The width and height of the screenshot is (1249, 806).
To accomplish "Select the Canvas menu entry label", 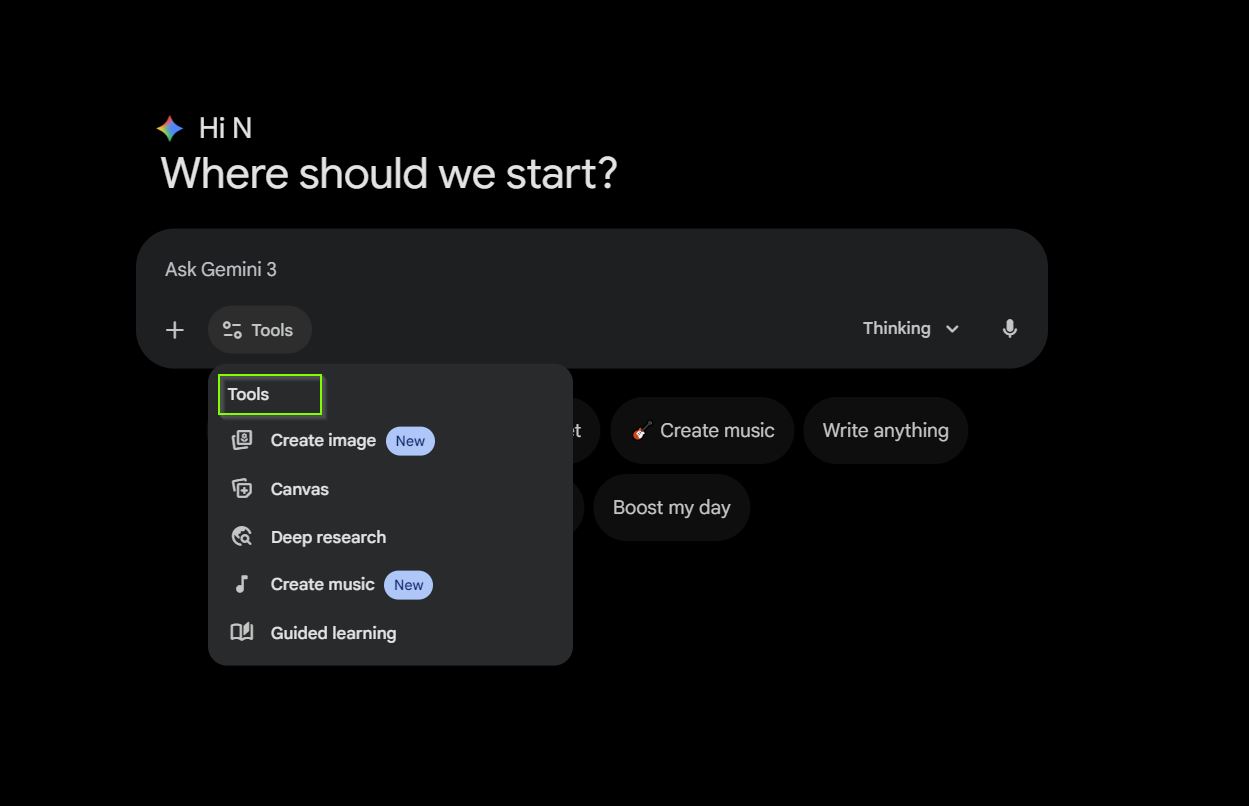I will pos(299,489).
